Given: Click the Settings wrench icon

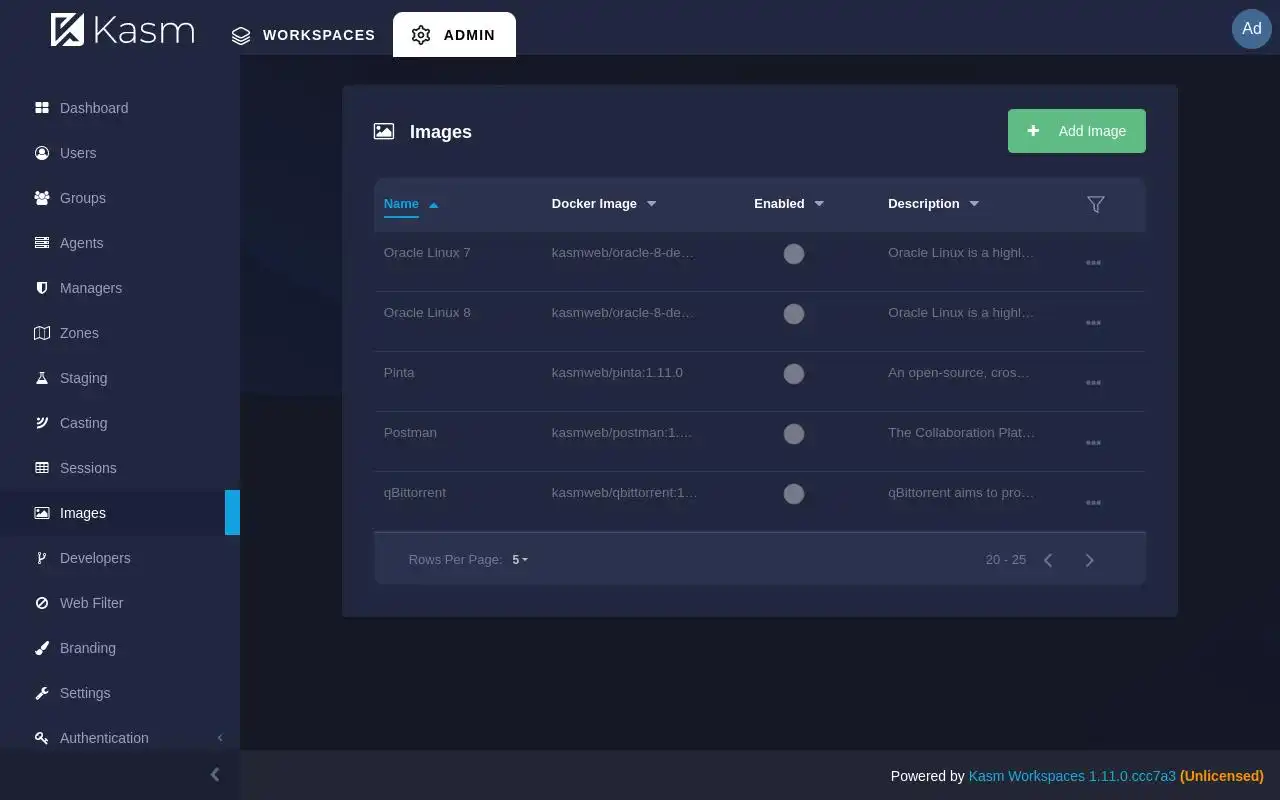Looking at the screenshot, I should pyautogui.click(x=42, y=693).
